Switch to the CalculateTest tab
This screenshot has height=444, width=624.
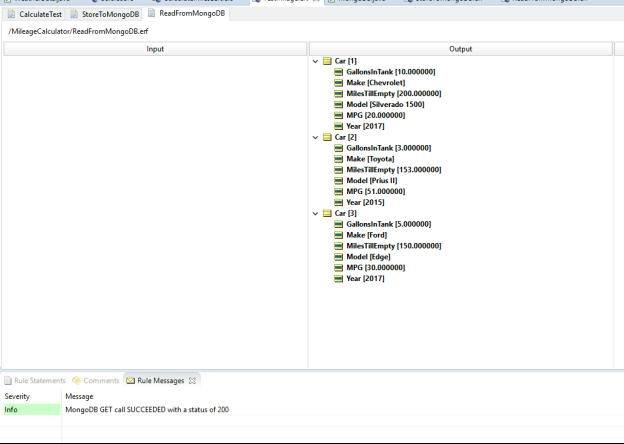pos(40,14)
